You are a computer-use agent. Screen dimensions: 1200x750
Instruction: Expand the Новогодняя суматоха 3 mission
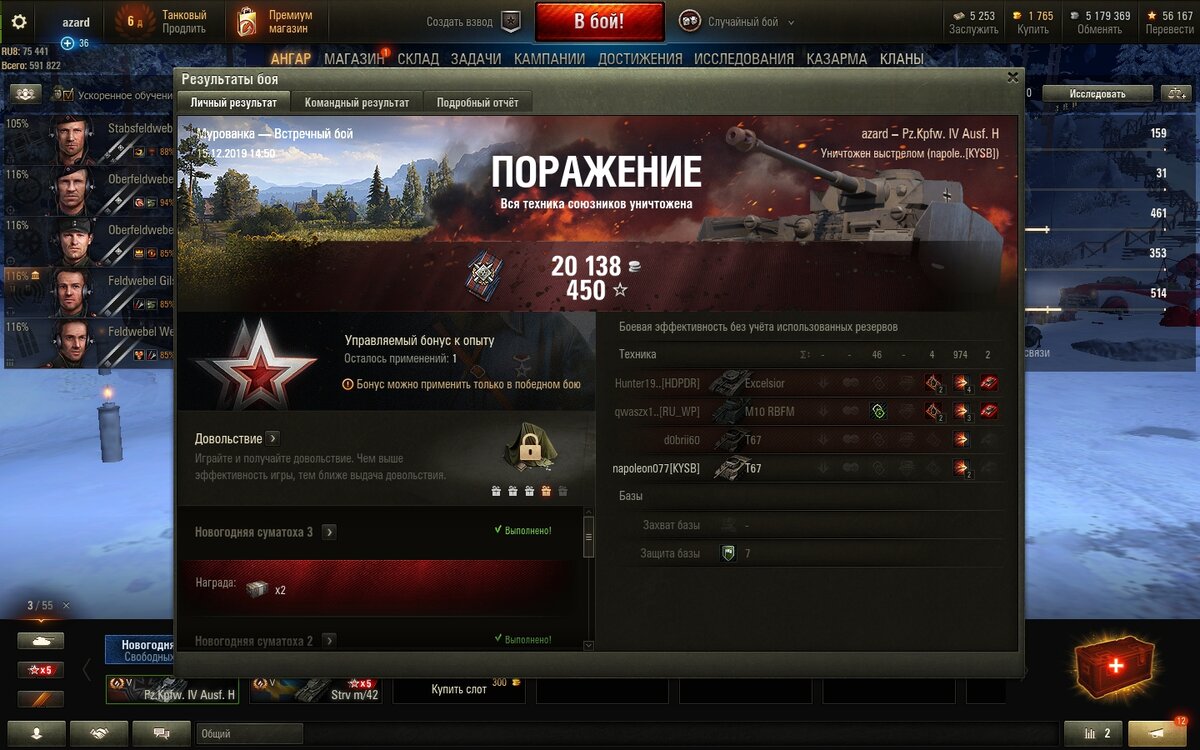click(329, 532)
